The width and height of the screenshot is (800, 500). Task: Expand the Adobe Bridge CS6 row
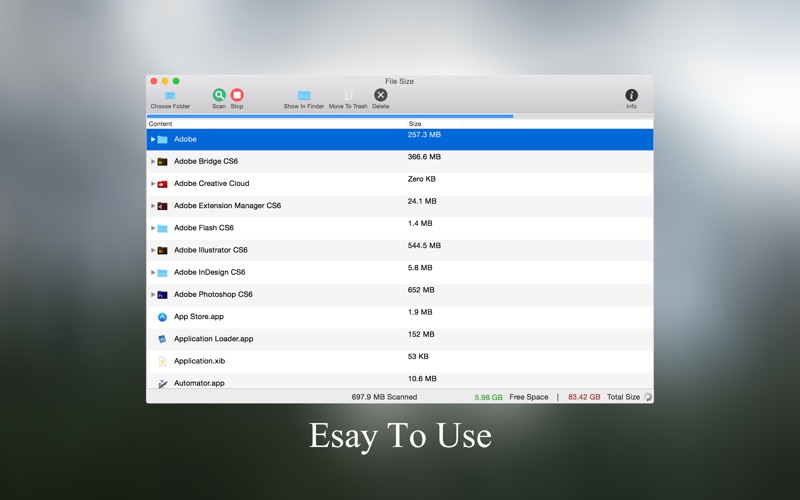pyautogui.click(x=153, y=161)
